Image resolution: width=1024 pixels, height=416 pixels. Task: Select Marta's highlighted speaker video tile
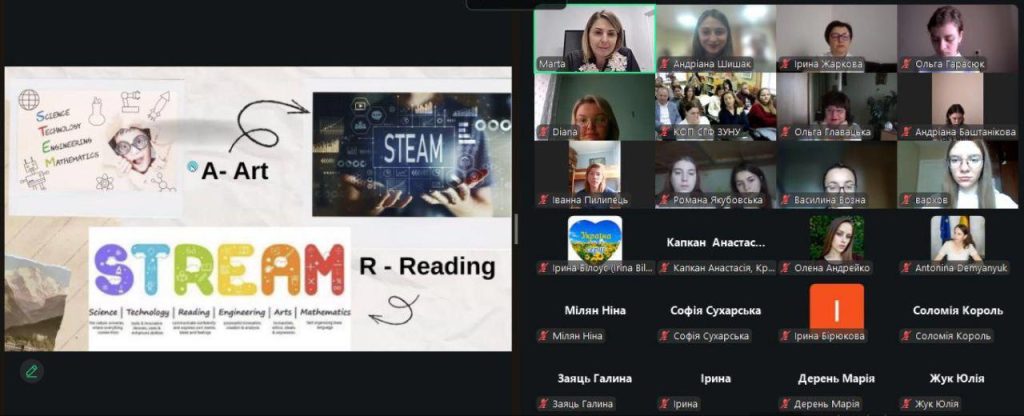[x=594, y=37]
